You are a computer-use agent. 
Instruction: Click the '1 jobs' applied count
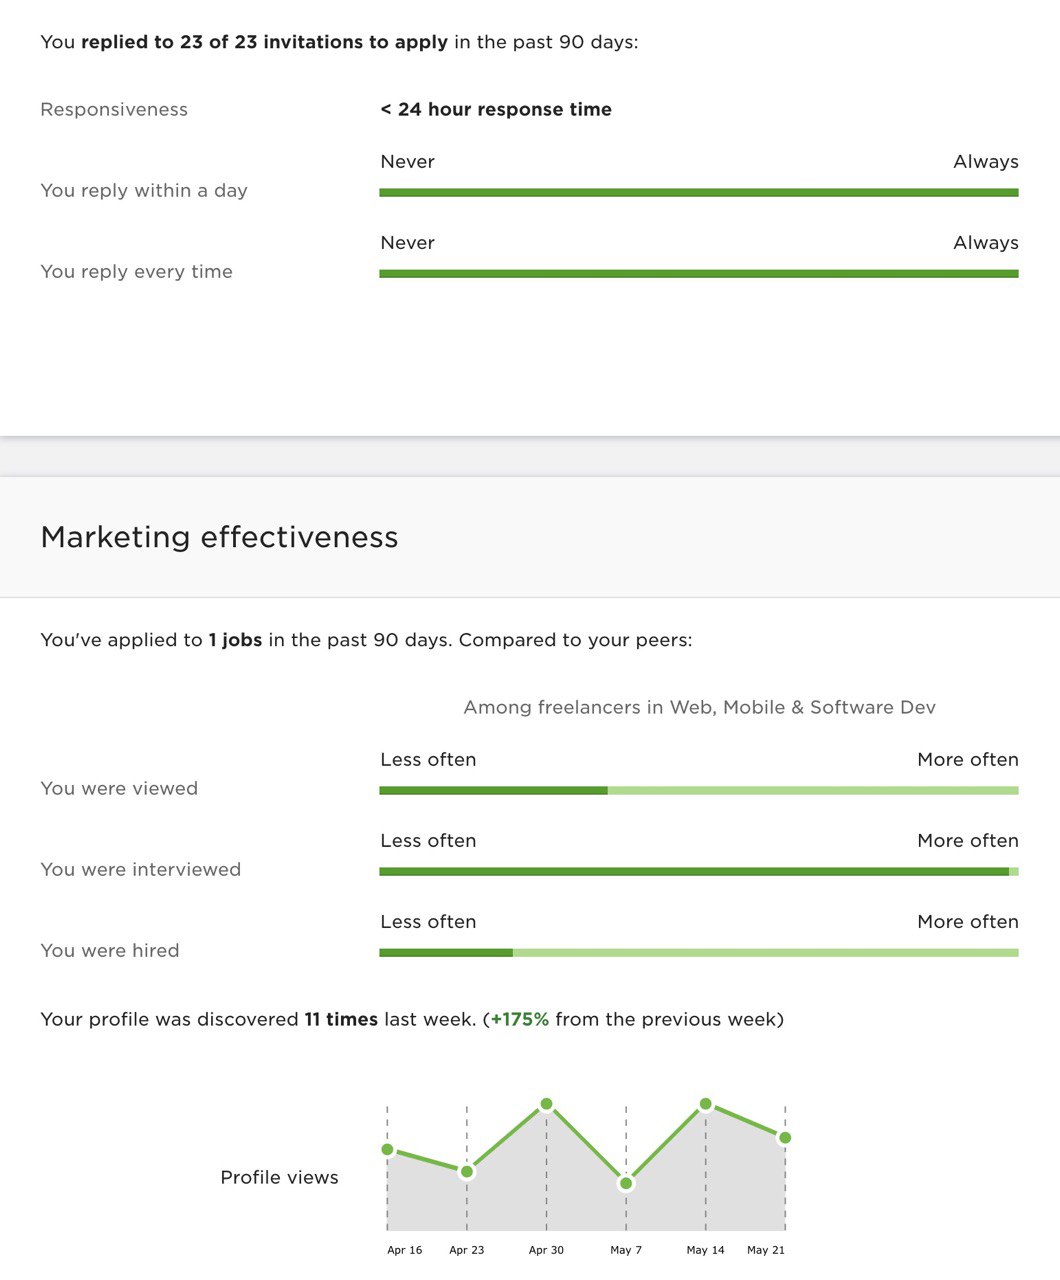pyautogui.click(x=235, y=640)
